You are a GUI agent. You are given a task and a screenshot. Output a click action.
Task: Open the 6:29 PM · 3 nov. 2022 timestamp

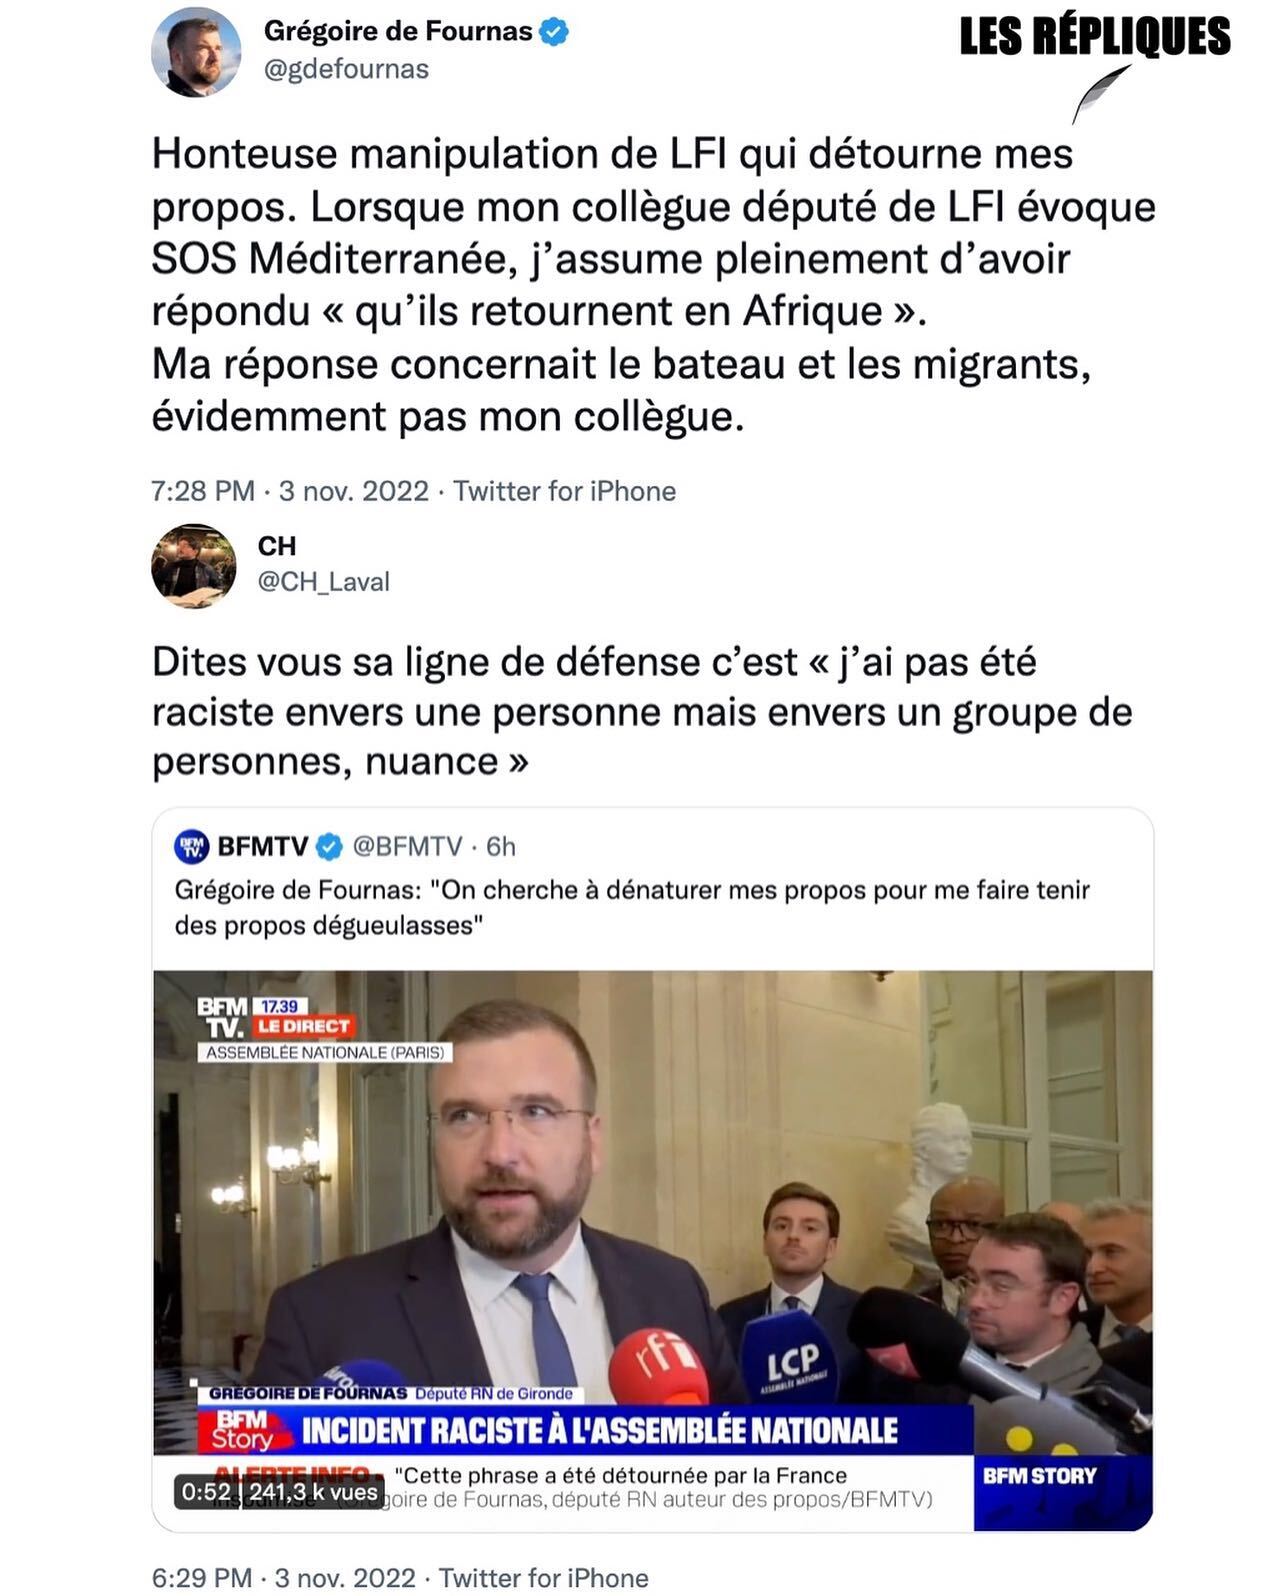[x=283, y=1578]
